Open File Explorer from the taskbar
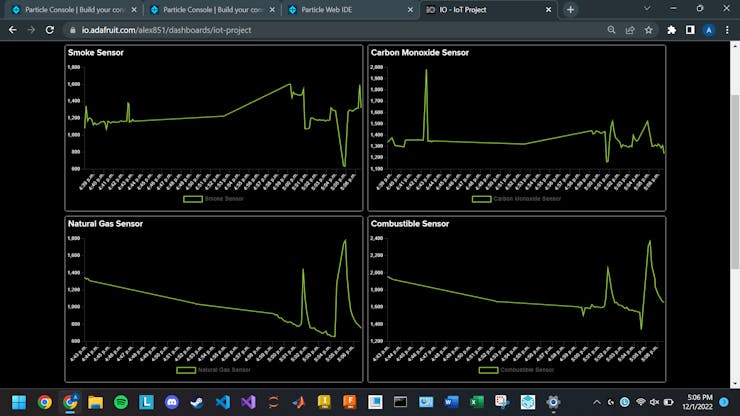Viewport: 740px width, 416px height. click(95, 402)
